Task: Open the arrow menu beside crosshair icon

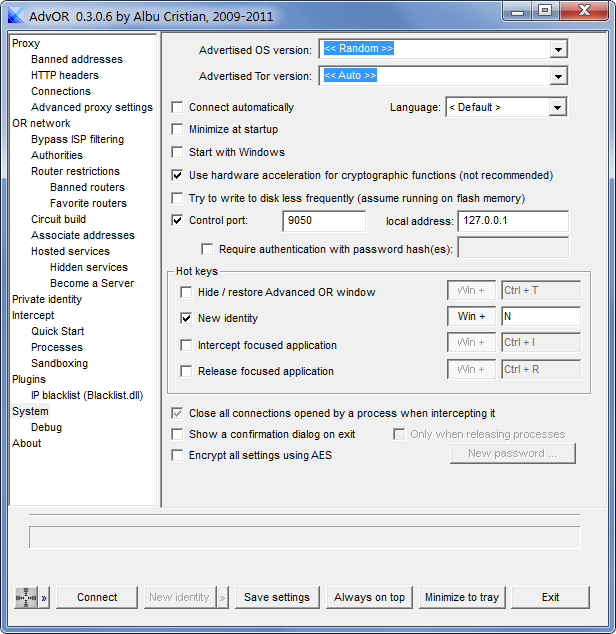Action: (44, 597)
